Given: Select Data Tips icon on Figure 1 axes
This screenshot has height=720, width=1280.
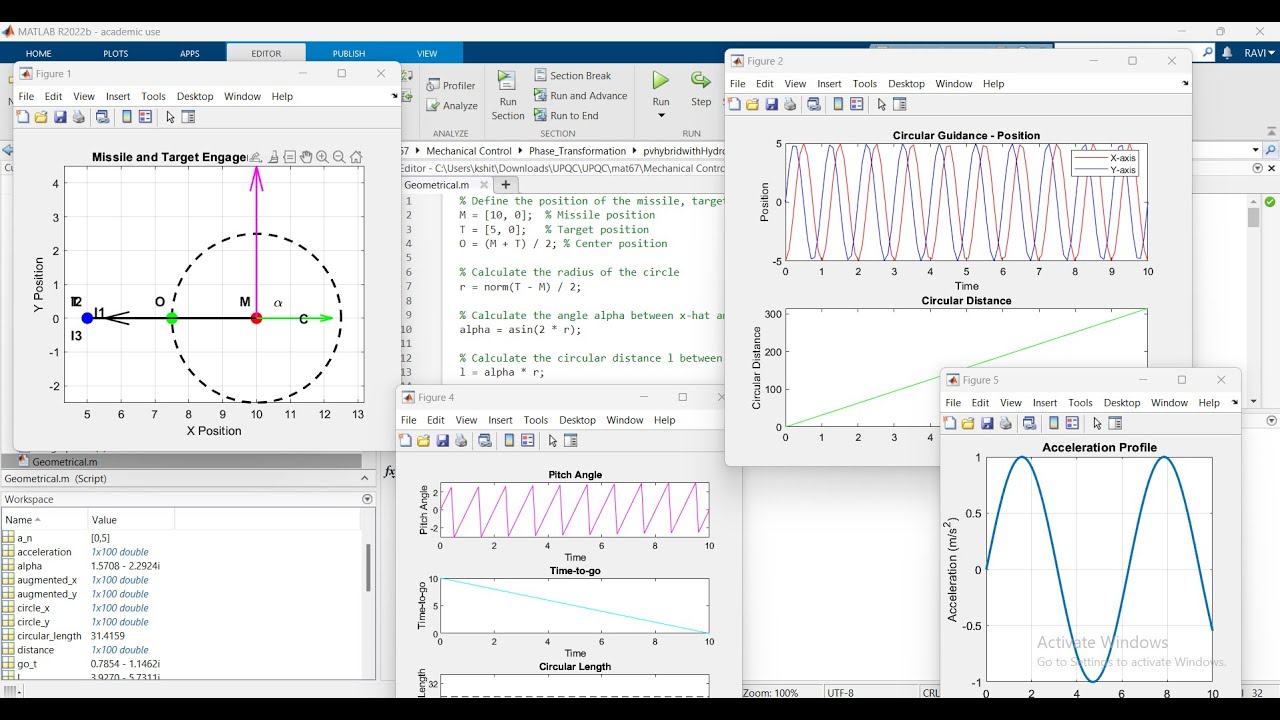Looking at the screenshot, I should 290,157.
